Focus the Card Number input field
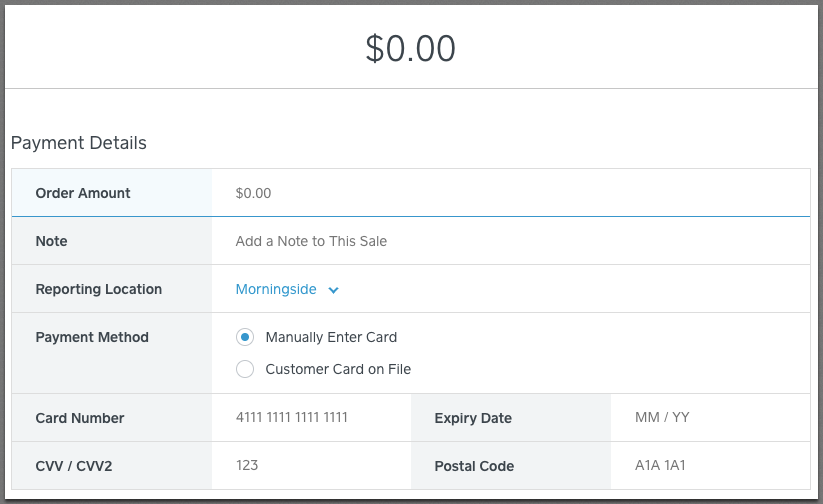Screen dimensions: 823x504 311,418
